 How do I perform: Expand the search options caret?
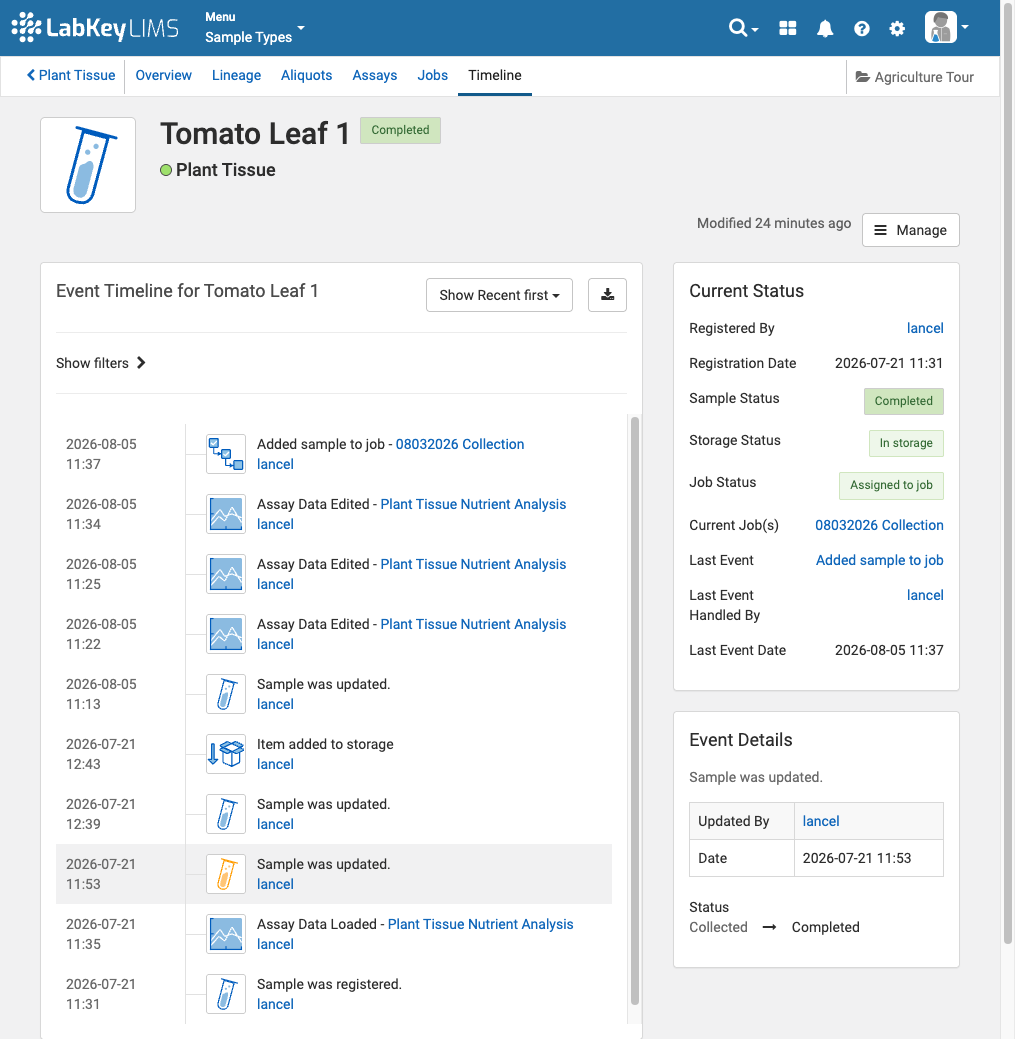coord(755,29)
